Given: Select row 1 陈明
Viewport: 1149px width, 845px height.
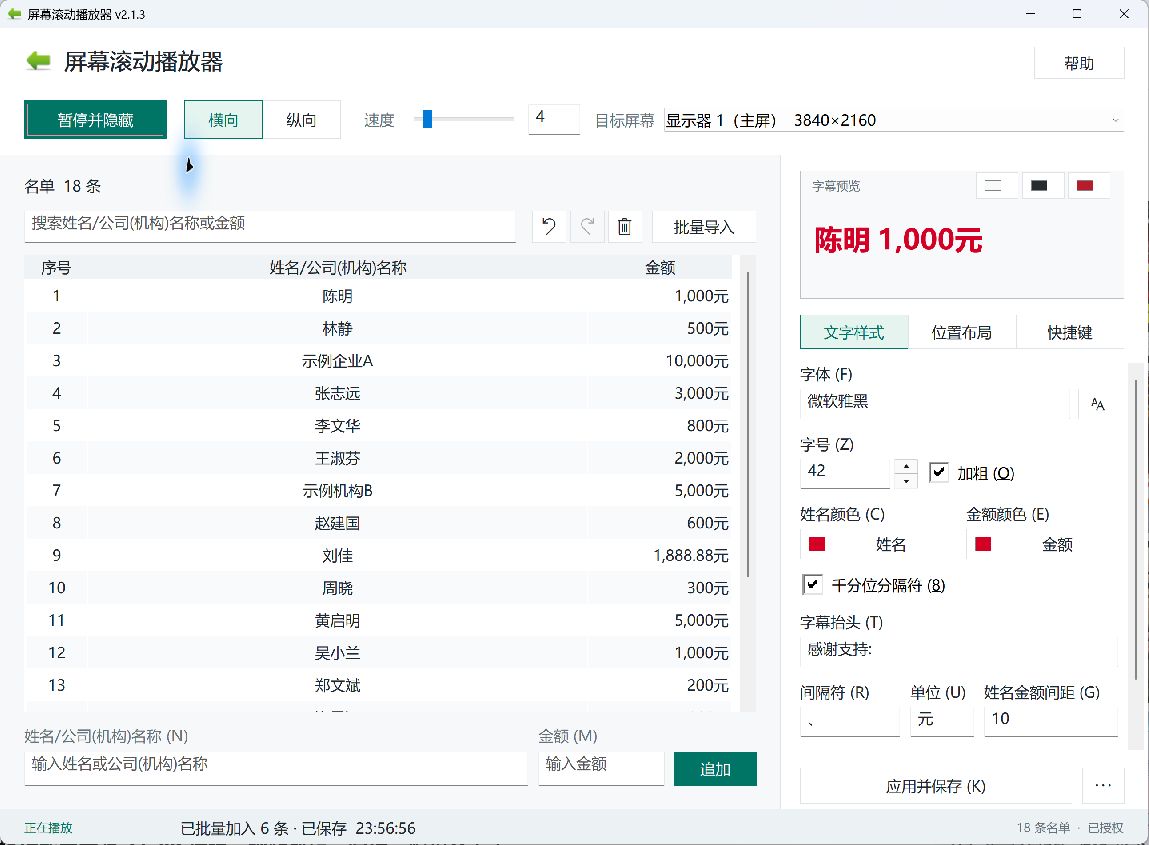Looking at the screenshot, I should [x=378, y=296].
